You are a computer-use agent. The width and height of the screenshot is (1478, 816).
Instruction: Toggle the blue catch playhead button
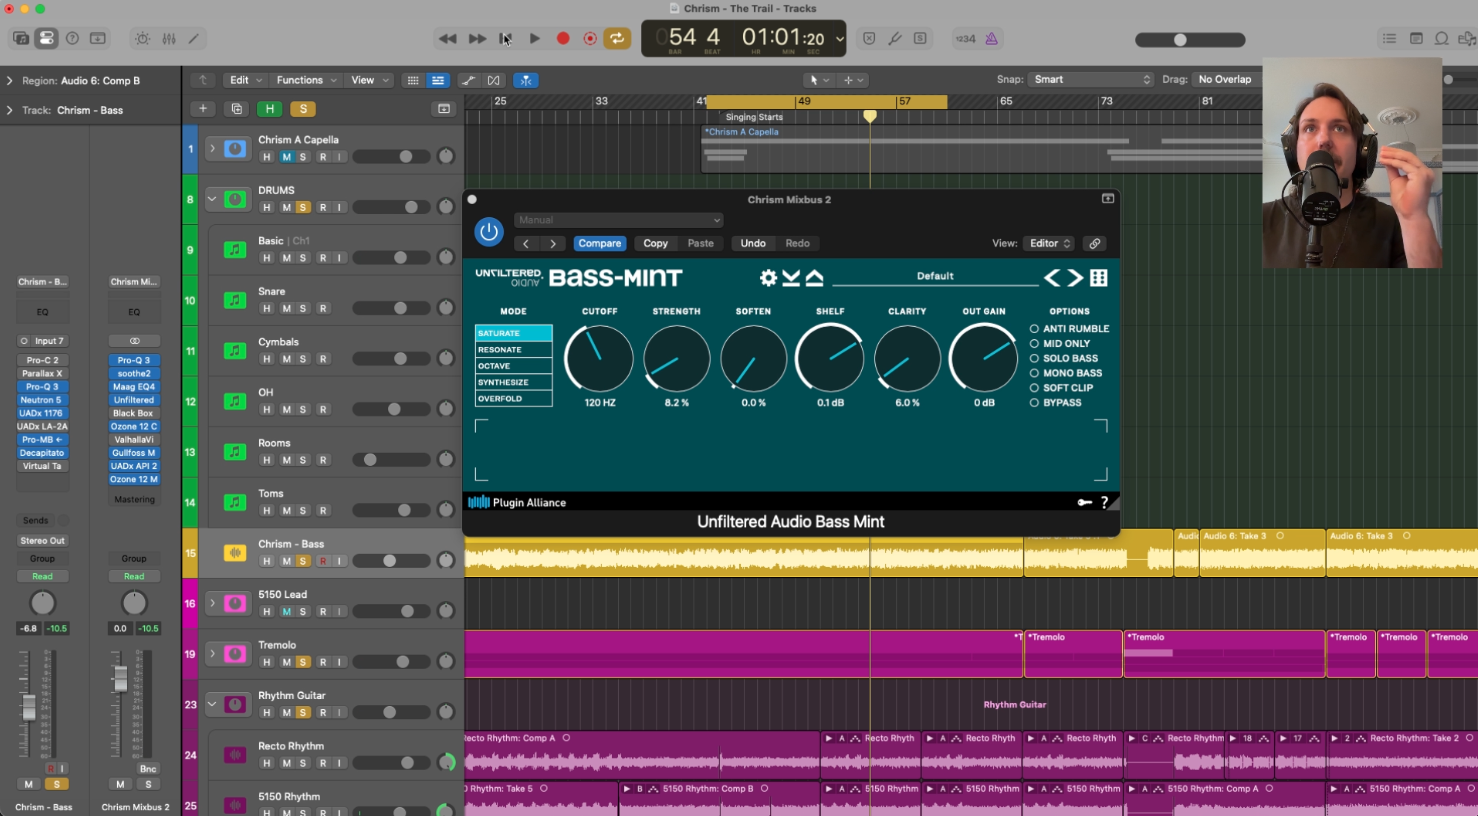click(526, 80)
